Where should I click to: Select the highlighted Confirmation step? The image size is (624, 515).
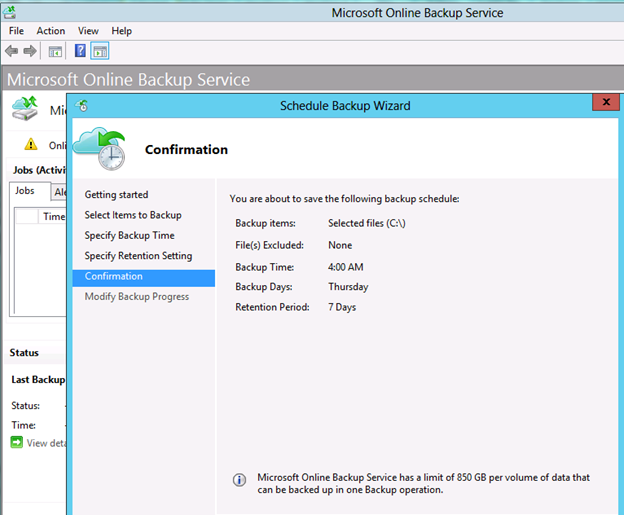tap(144, 278)
